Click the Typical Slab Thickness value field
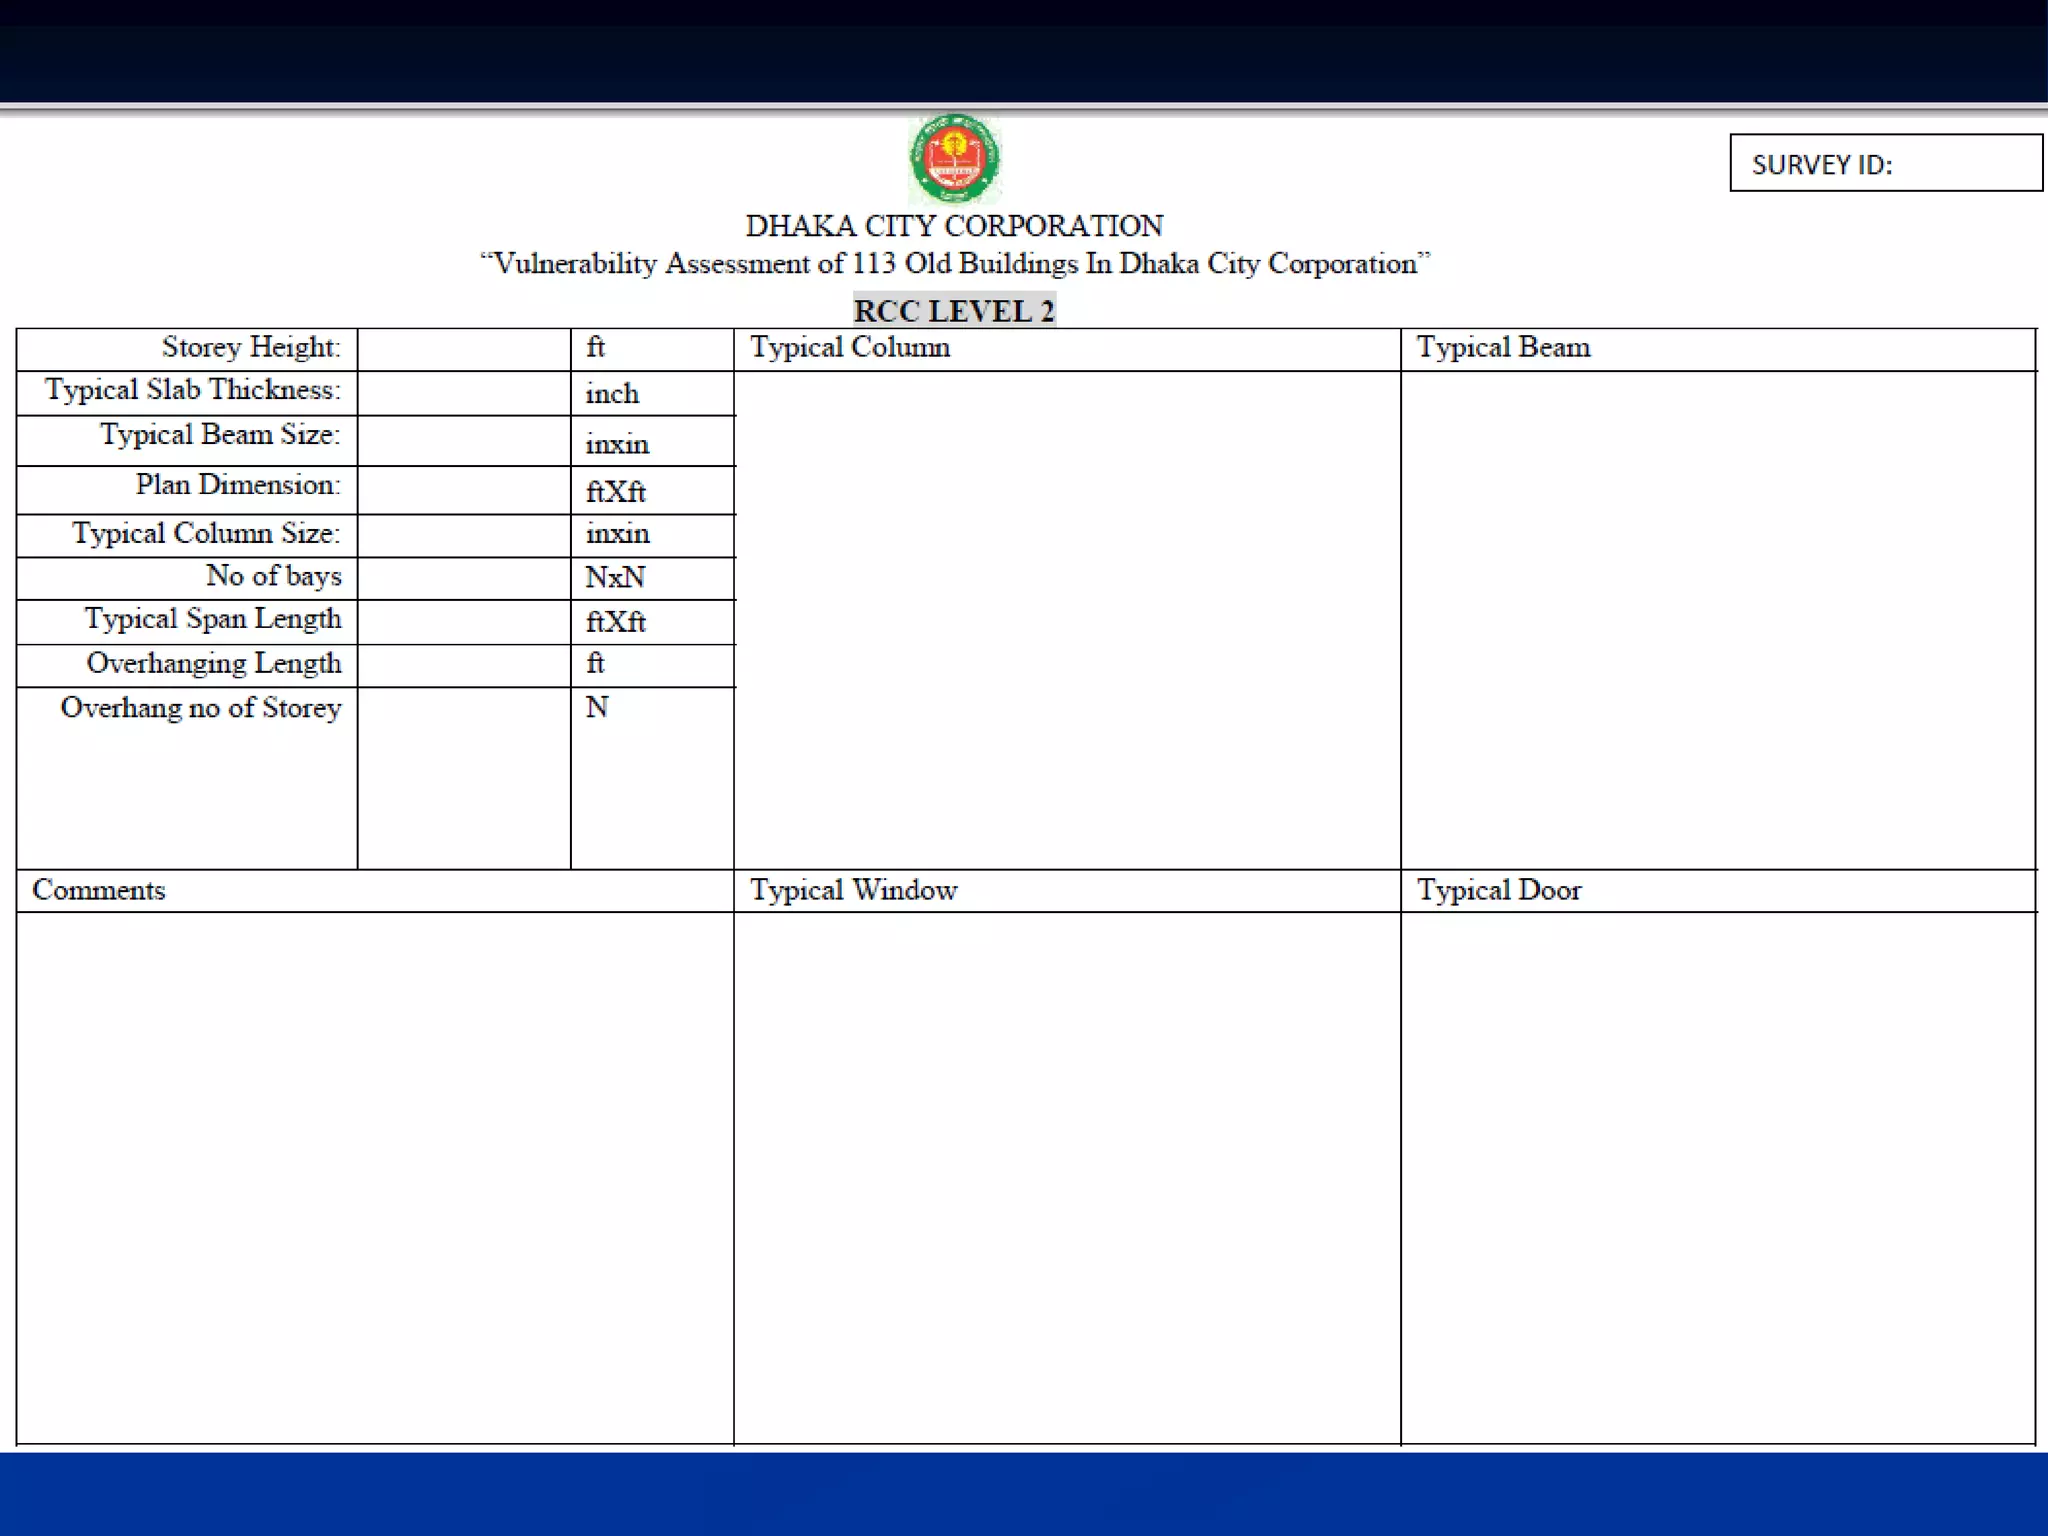 click(463, 393)
